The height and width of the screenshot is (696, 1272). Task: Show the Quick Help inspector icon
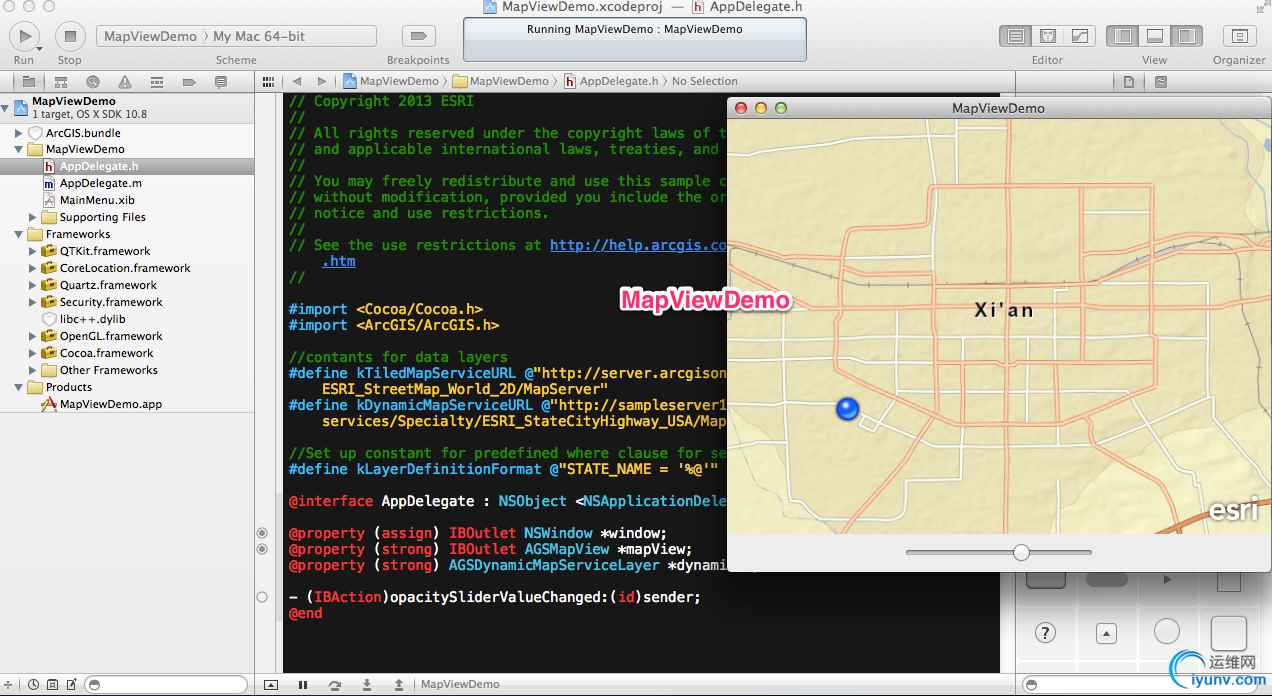(x=1160, y=82)
